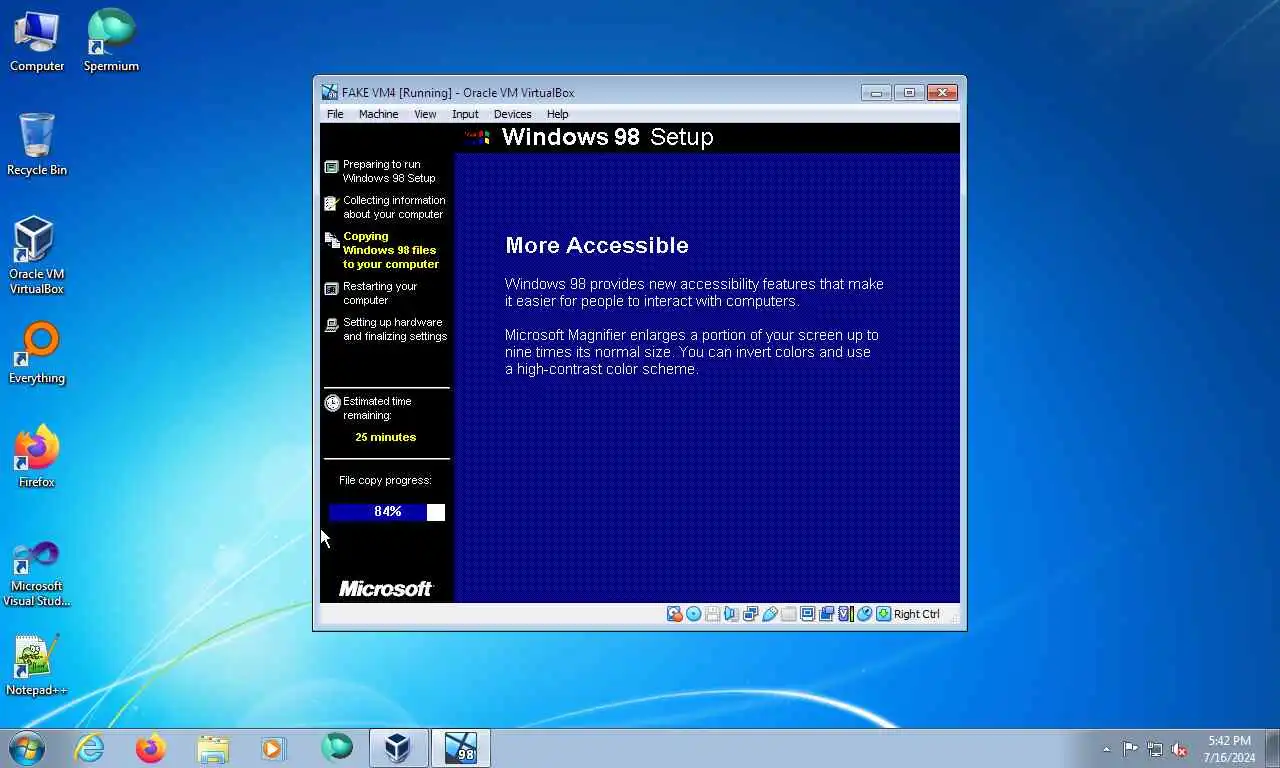Click the CPU virtualization indicator icon
This screenshot has height=768, width=1280.
pos(846,614)
